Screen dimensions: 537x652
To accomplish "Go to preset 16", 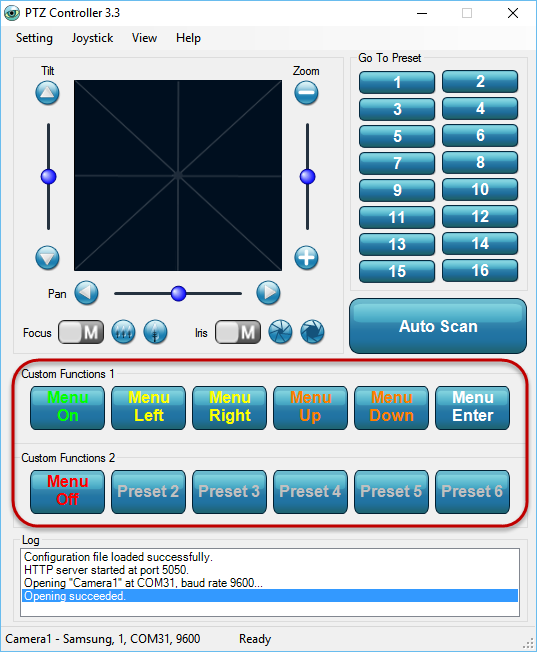I will (x=480, y=270).
